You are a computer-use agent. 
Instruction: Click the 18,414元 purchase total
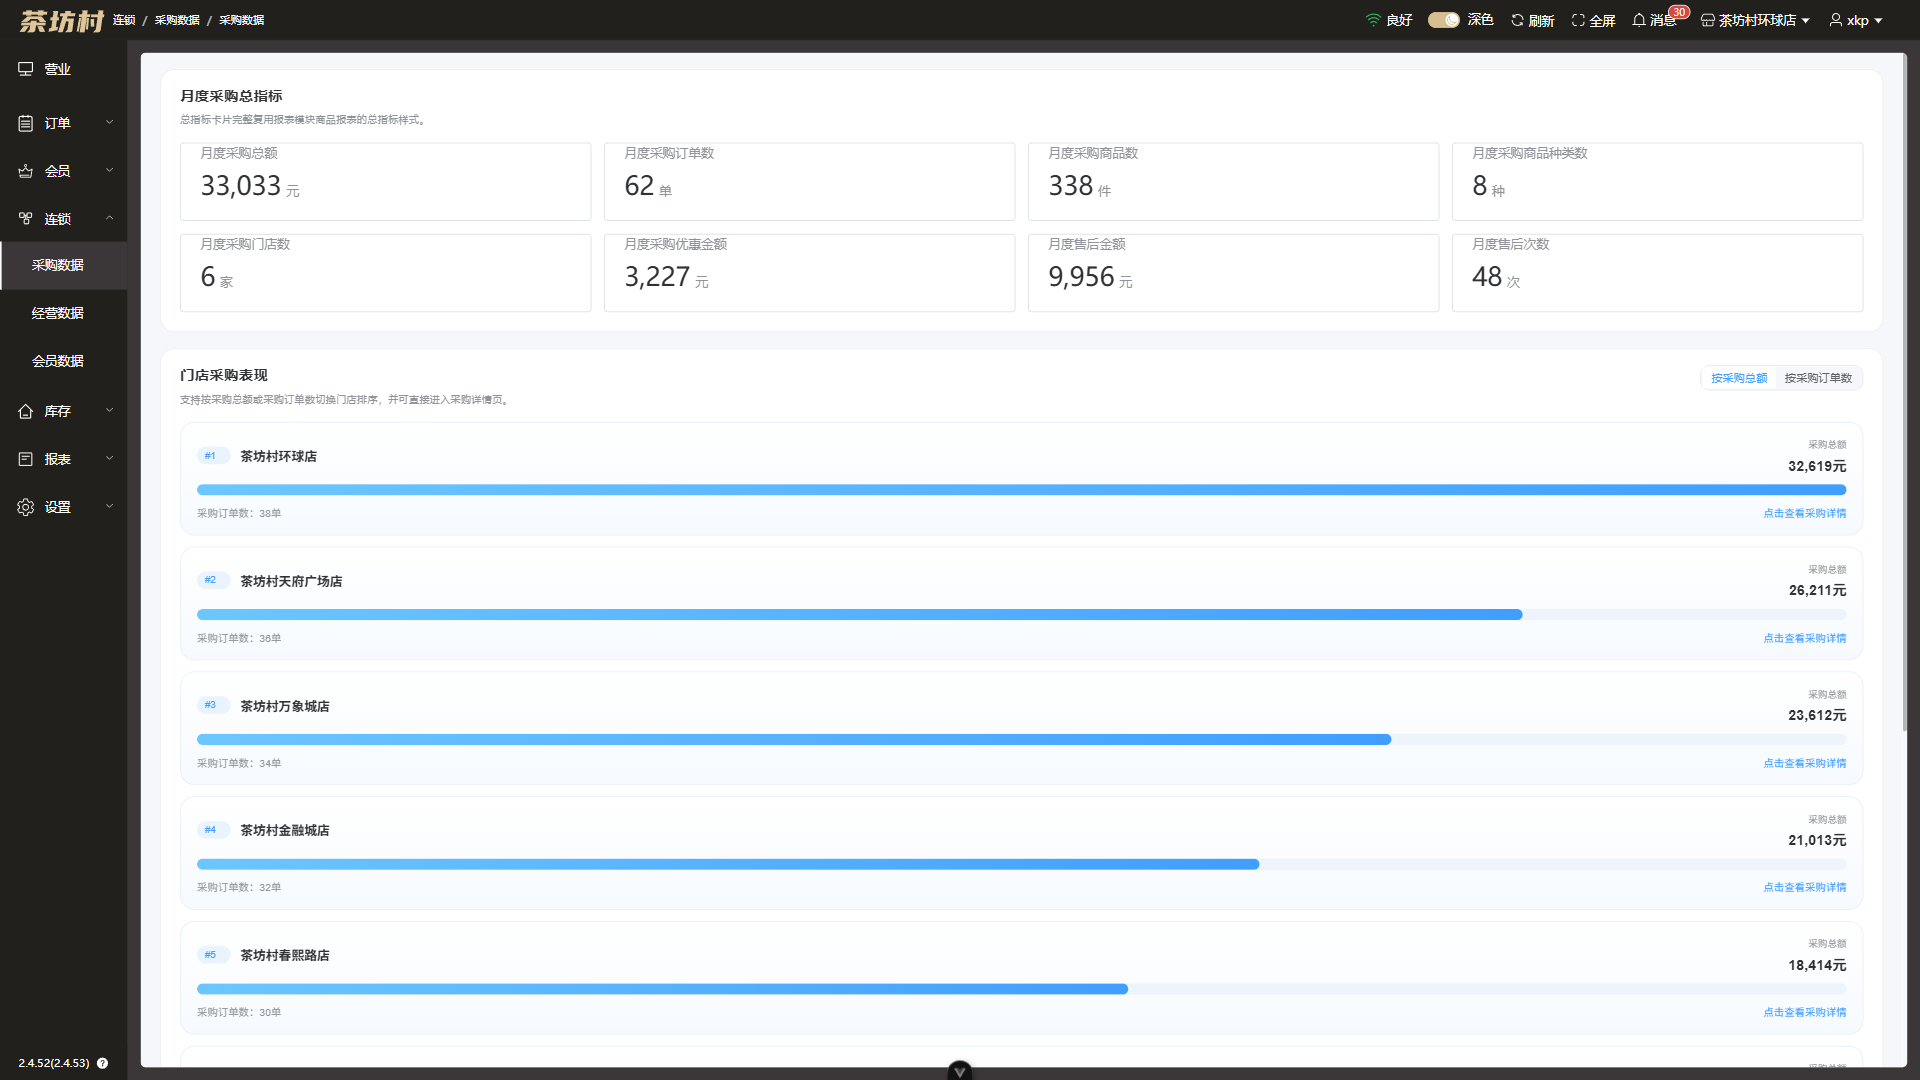pyautogui.click(x=1817, y=965)
